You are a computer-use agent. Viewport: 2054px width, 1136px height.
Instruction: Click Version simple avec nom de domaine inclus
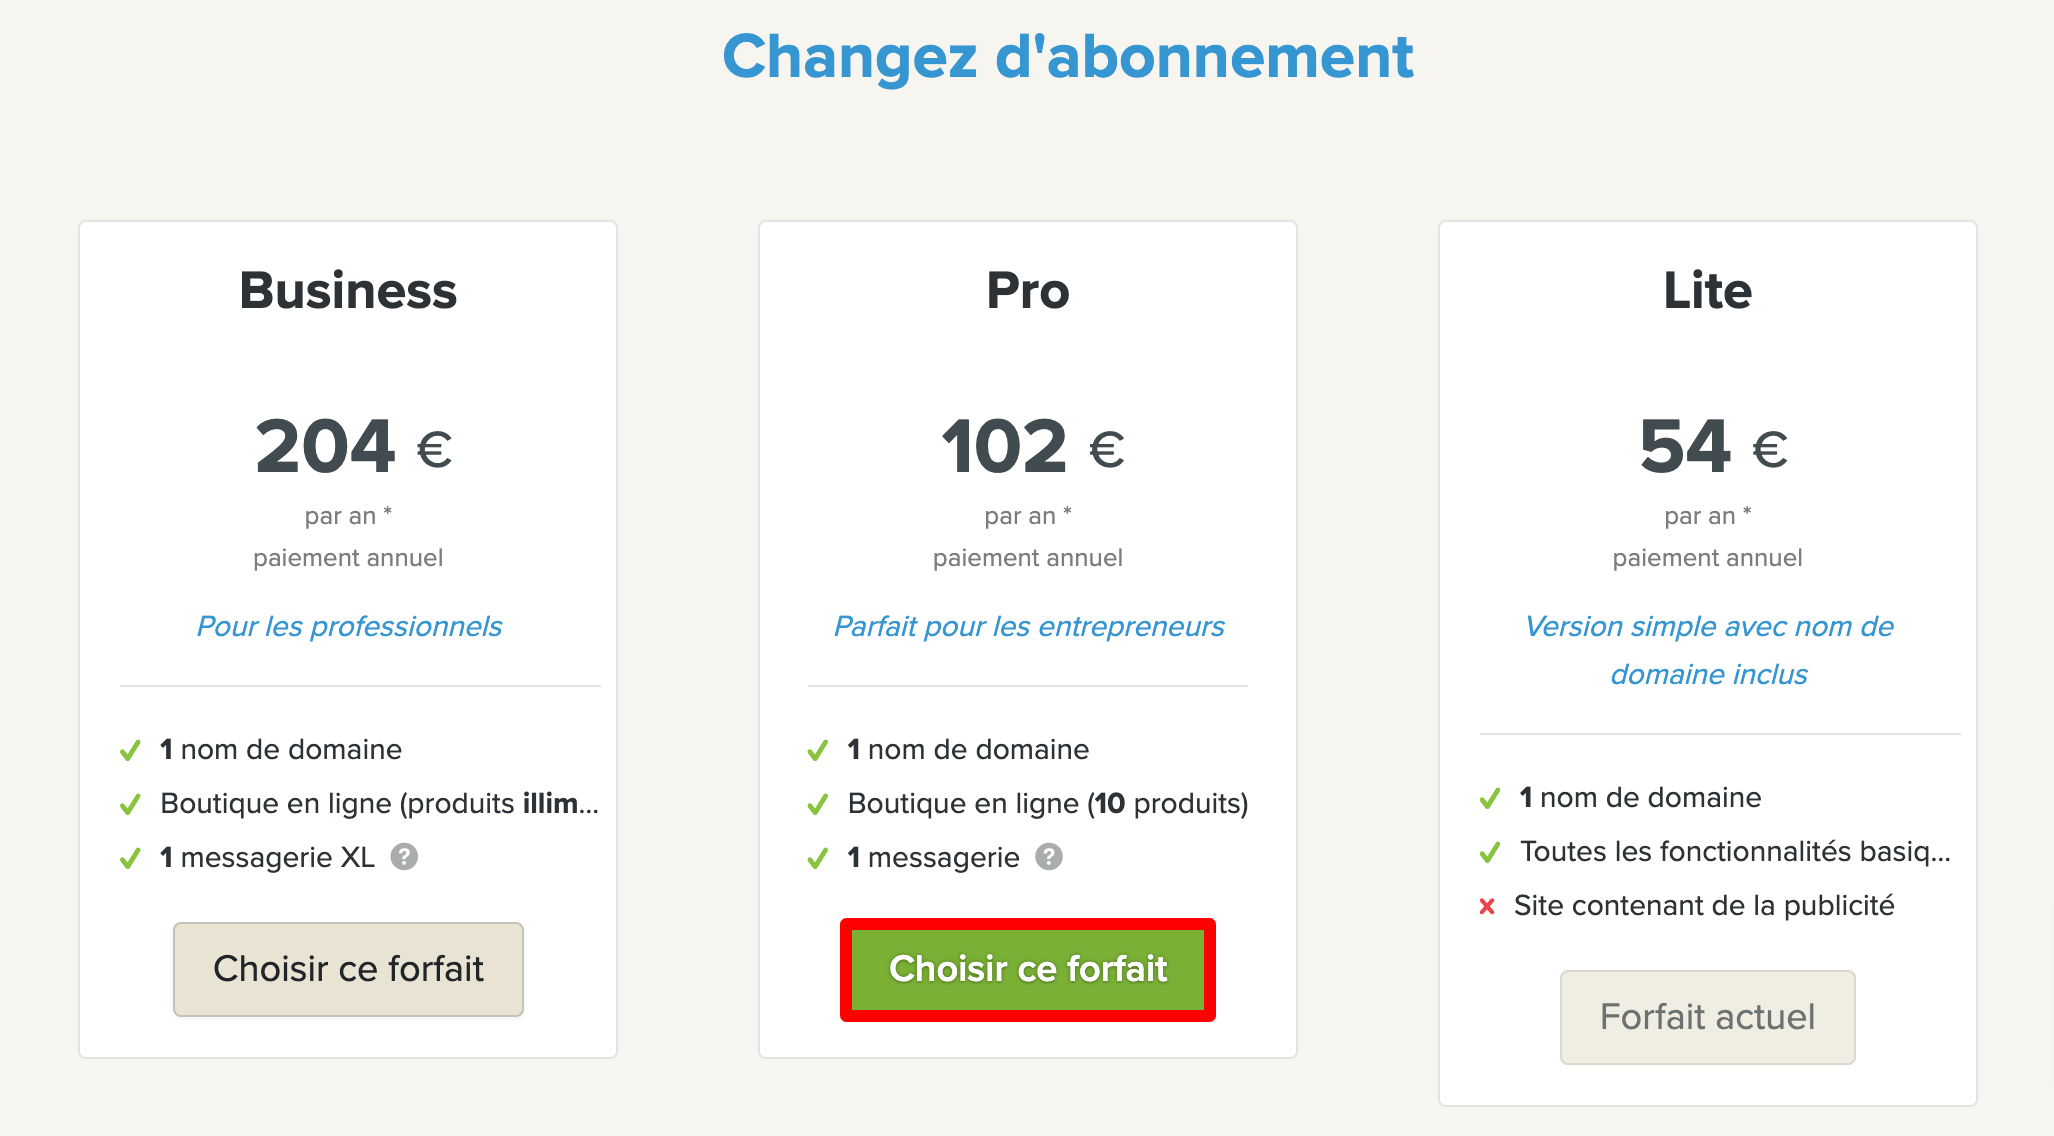click(1709, 650)
